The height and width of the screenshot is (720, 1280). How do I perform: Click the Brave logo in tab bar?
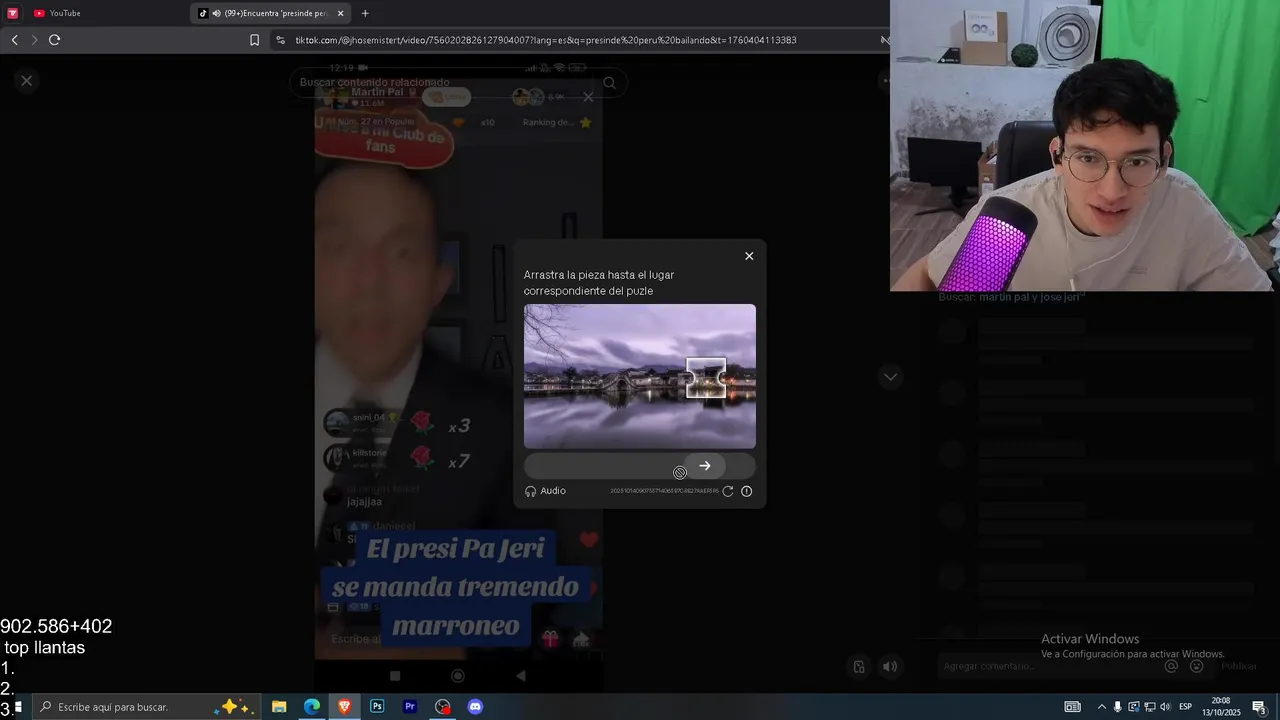pyautogui.click(x=13, y=13)
